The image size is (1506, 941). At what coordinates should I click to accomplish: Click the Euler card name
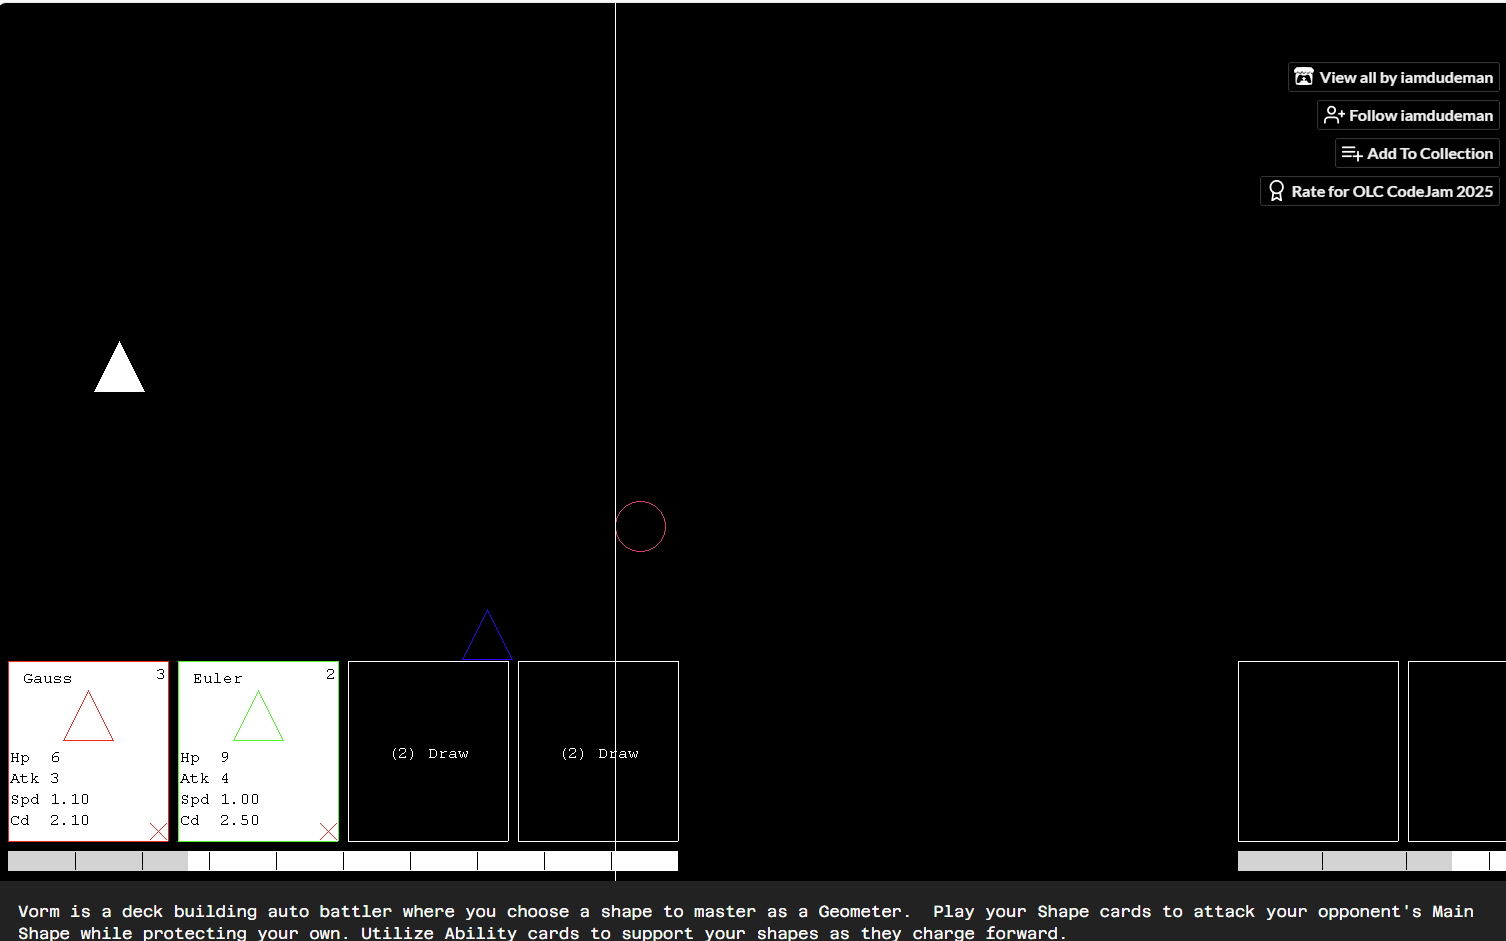coord(217,678)
